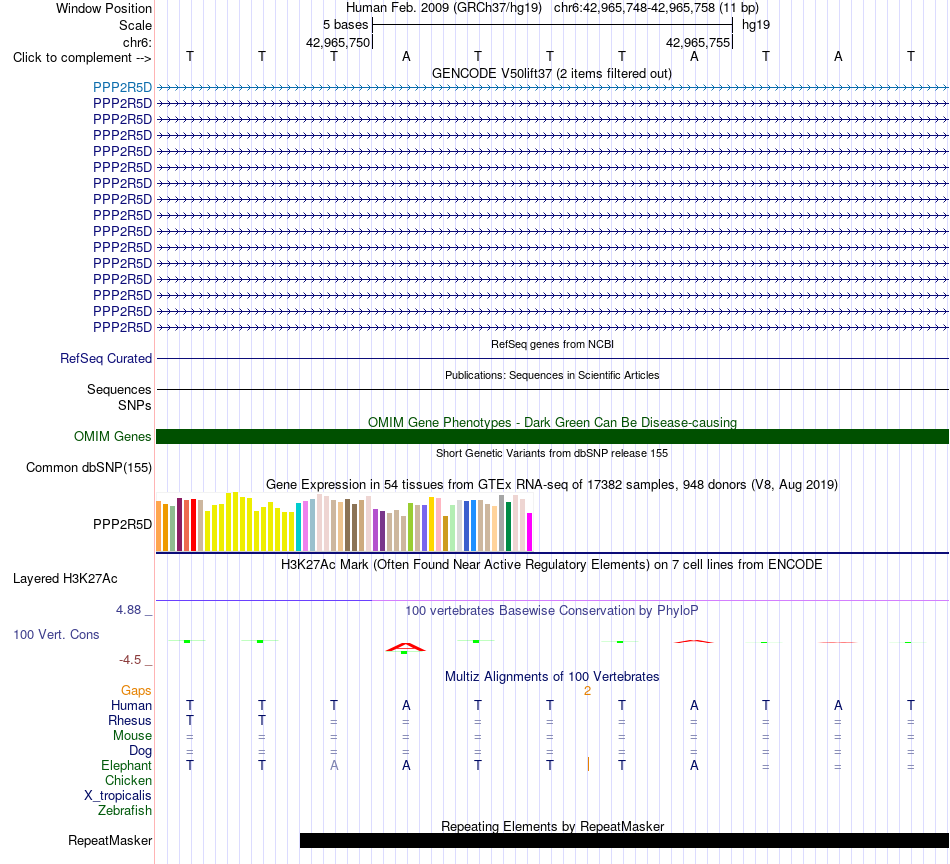The width and height of the screenshot is (950, 864).
Task: Click the Layered H3K27Ac track label
Action: (x=65, y=579)
